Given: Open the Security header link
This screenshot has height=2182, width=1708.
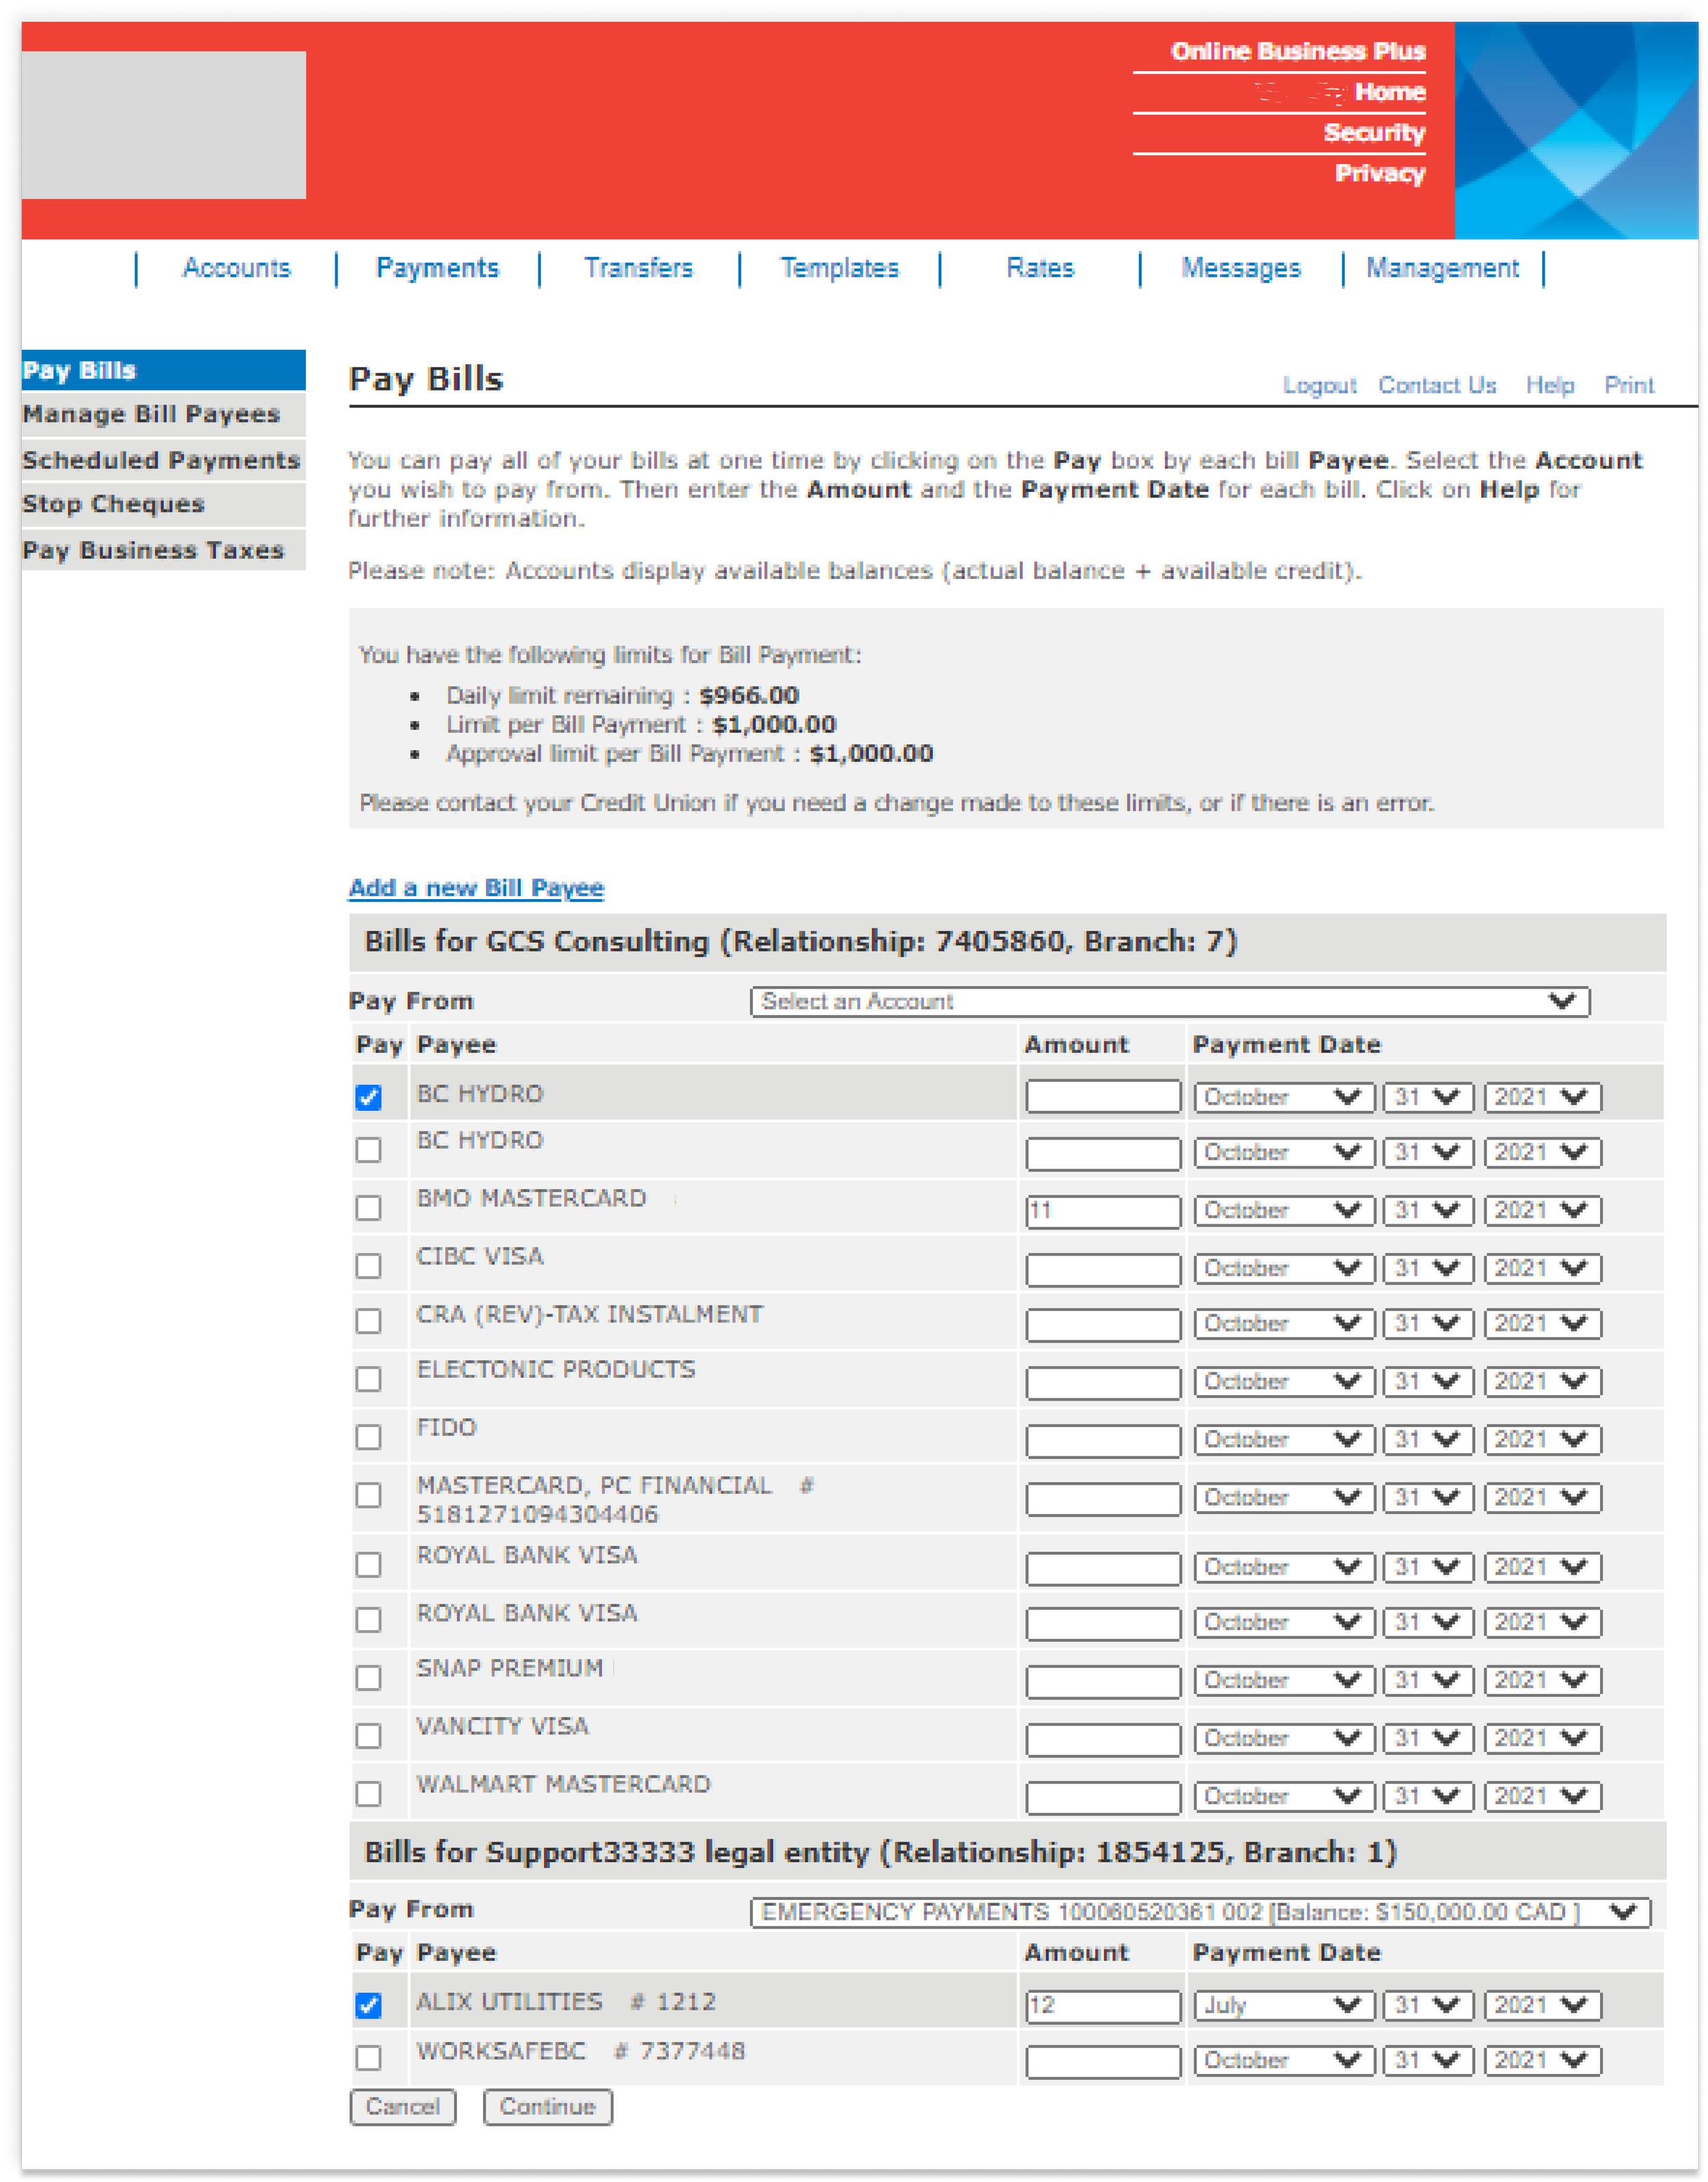Looking at the screenshot, I should click(x=1374, y=133).
